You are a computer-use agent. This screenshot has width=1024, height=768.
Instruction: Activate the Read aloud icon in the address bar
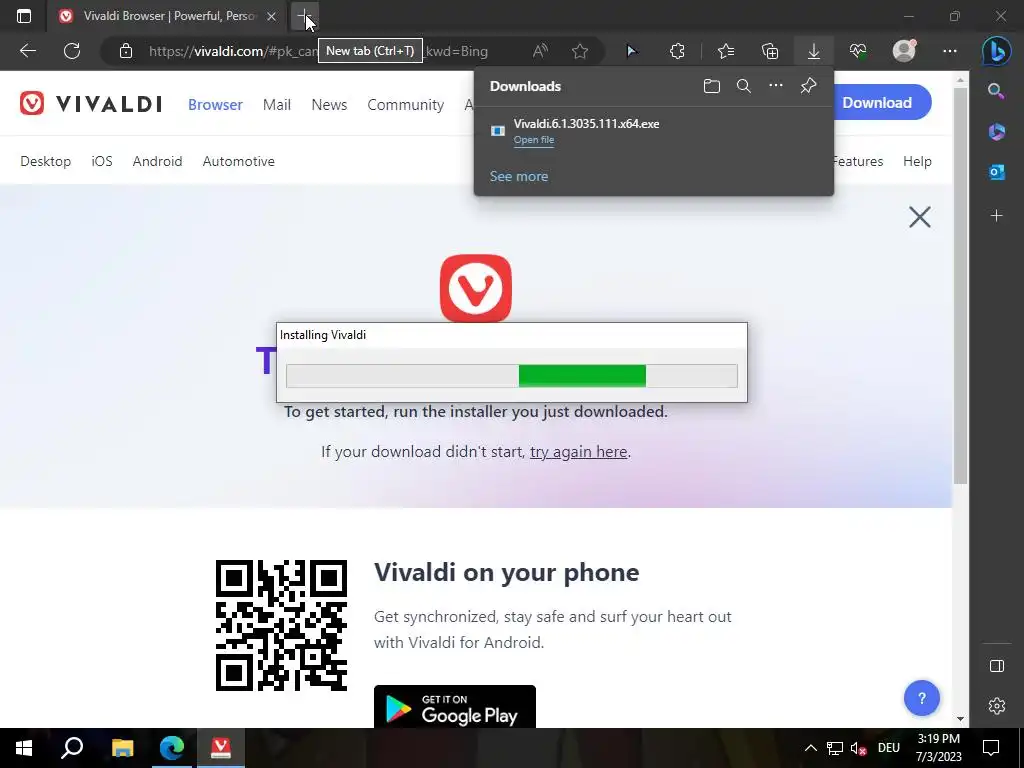(x=540, y=51)
